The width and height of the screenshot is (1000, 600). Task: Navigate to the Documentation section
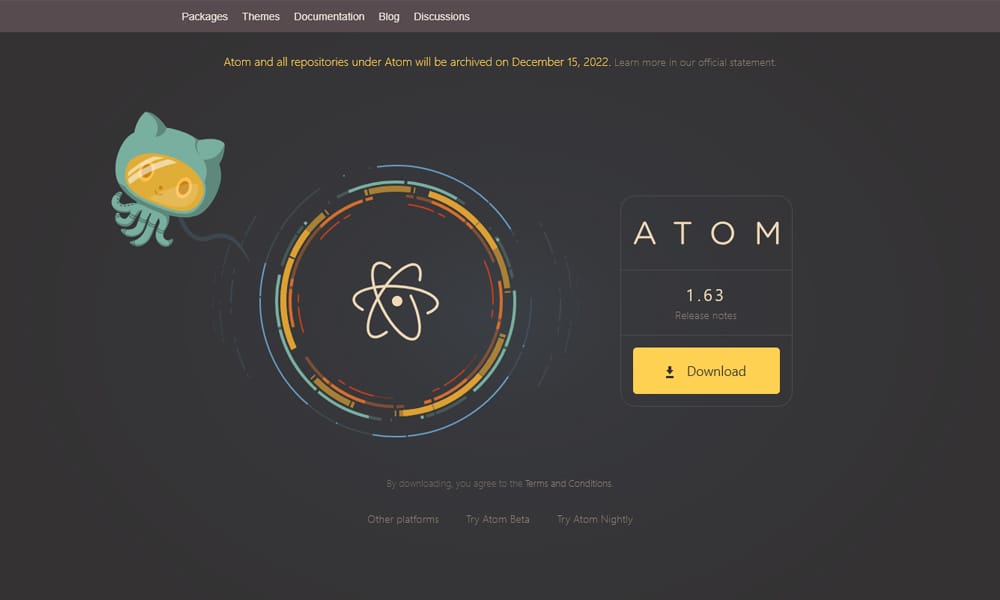coord(329,16)
